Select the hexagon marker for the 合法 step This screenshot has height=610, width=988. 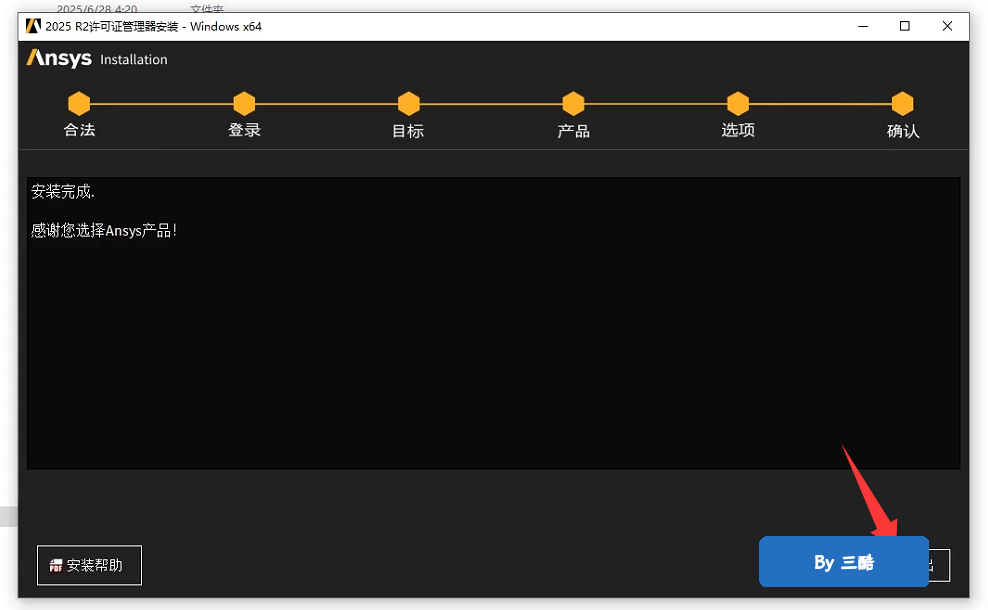point(79,103)
